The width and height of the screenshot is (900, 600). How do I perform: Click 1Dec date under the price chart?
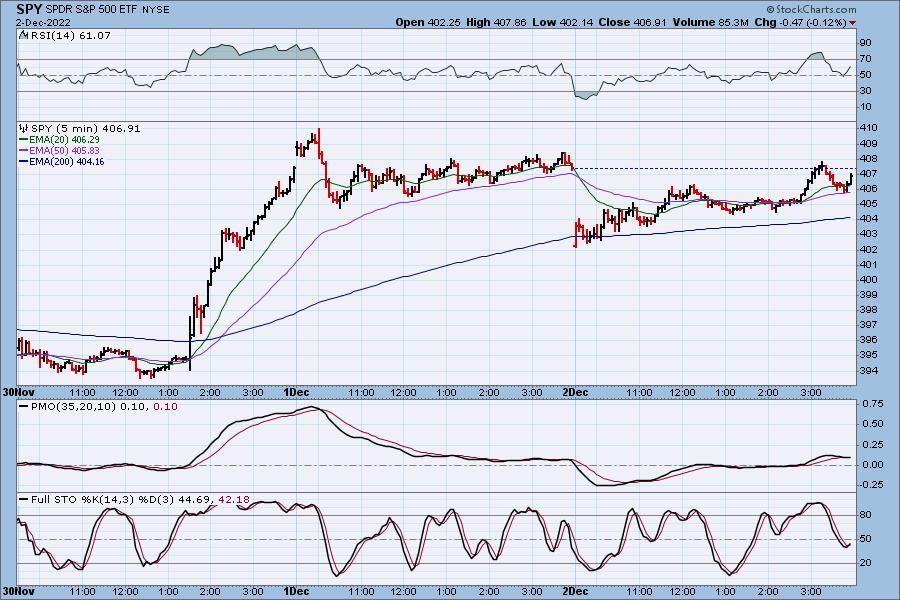point(297,393)
